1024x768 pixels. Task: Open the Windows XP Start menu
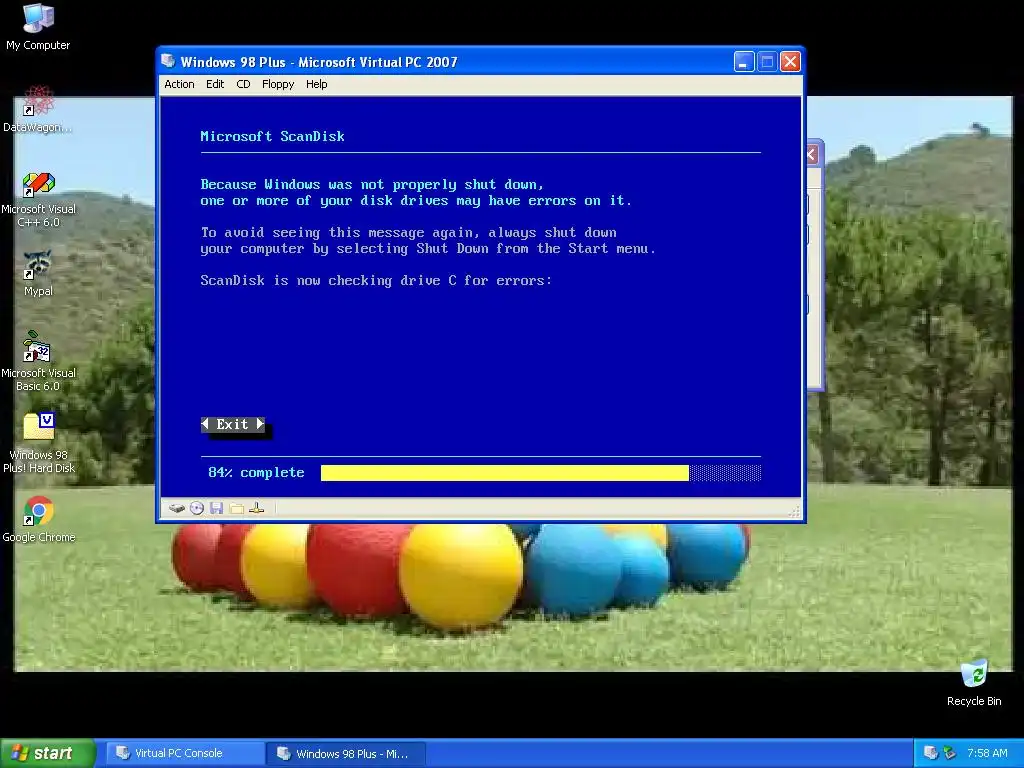pyautogui.click(x=47, y=753)
